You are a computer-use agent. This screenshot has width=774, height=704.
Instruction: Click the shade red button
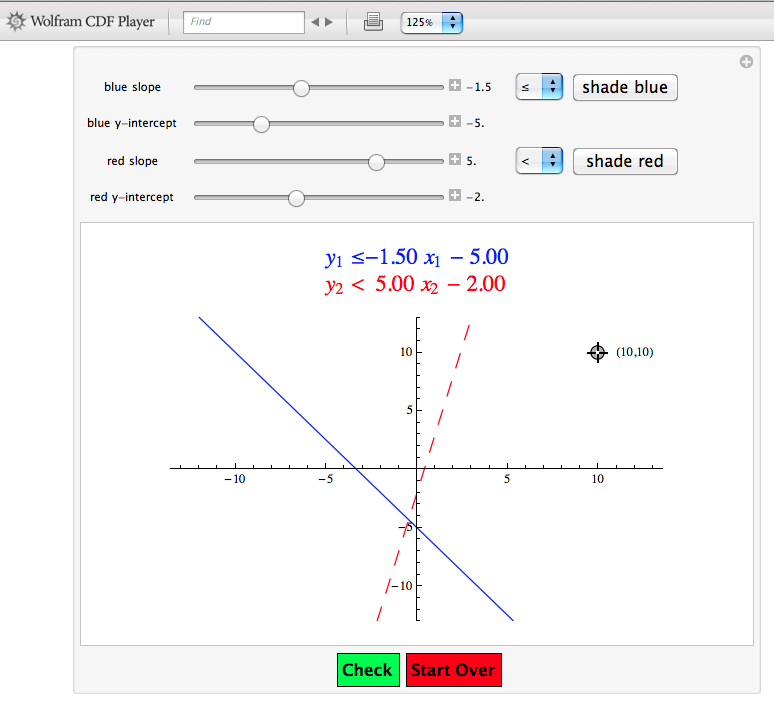click(625, 161)
